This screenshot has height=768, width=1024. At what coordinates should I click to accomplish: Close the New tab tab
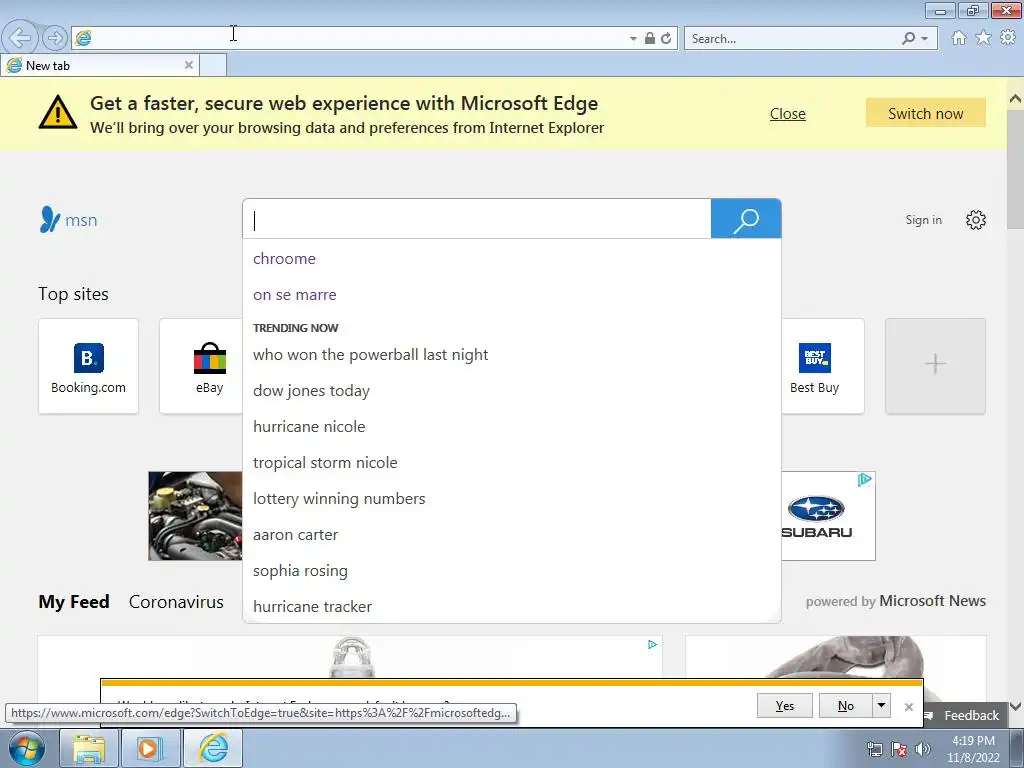point(189,65)
